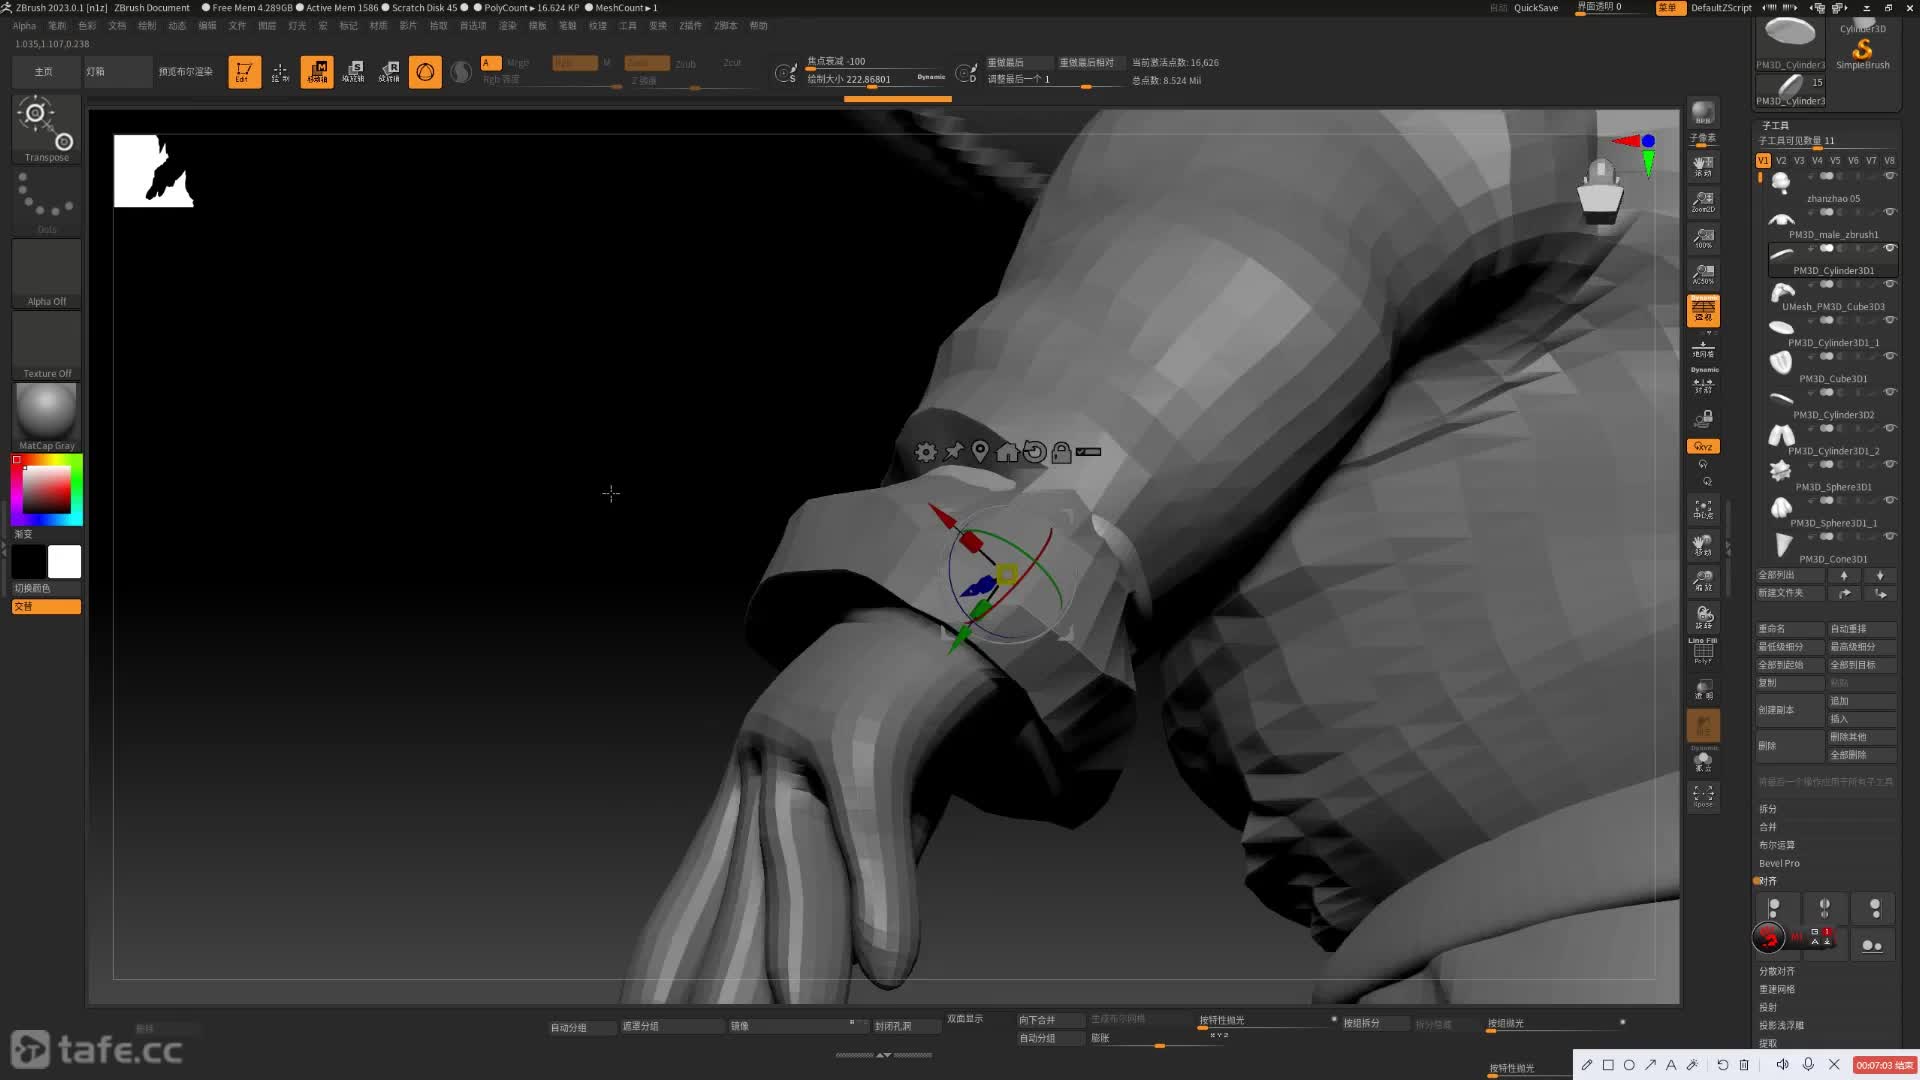This screenshot has width=1920, height=1080.
Task: Click the 复制 duplicate button
Action: tap(1790, 683)
